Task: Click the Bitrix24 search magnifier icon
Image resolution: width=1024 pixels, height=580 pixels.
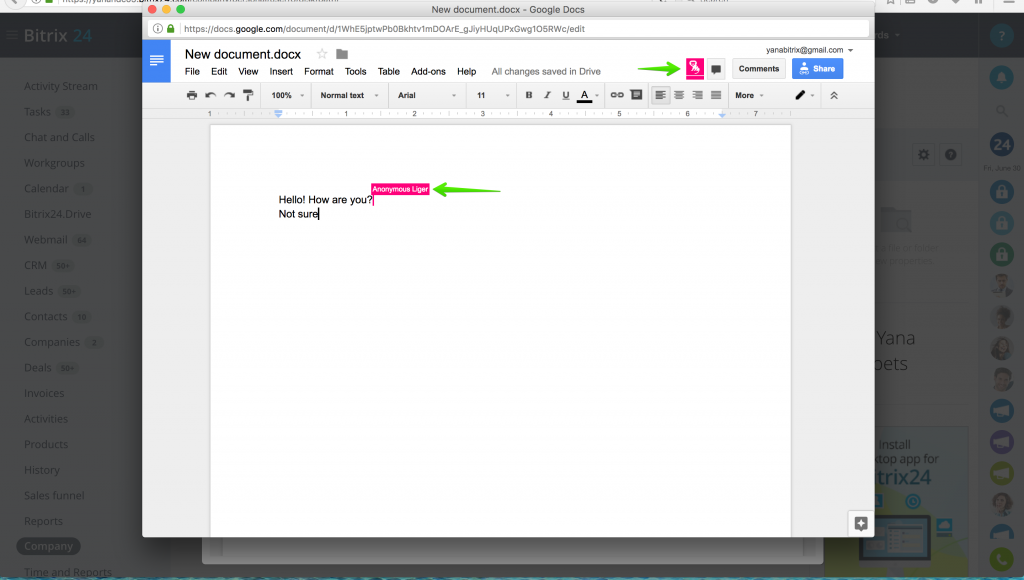Action: pos(1001,112)
